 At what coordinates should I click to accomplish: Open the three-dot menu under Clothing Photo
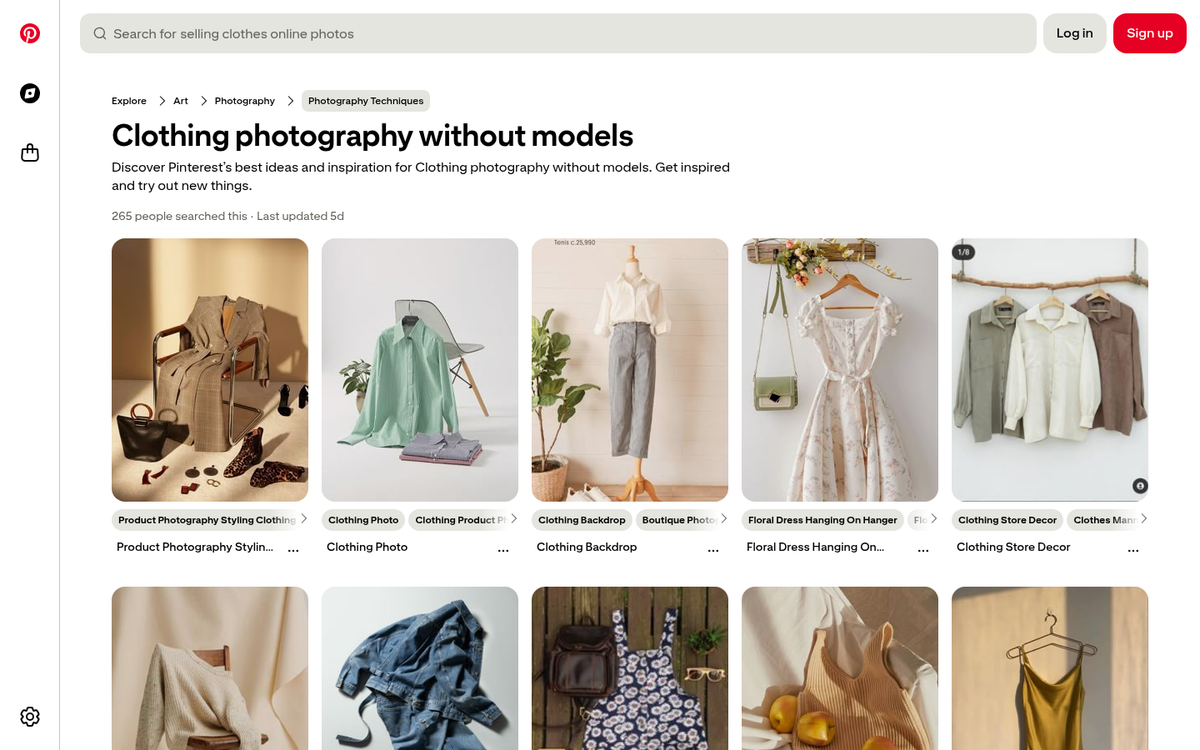click(x=503, y=548)
